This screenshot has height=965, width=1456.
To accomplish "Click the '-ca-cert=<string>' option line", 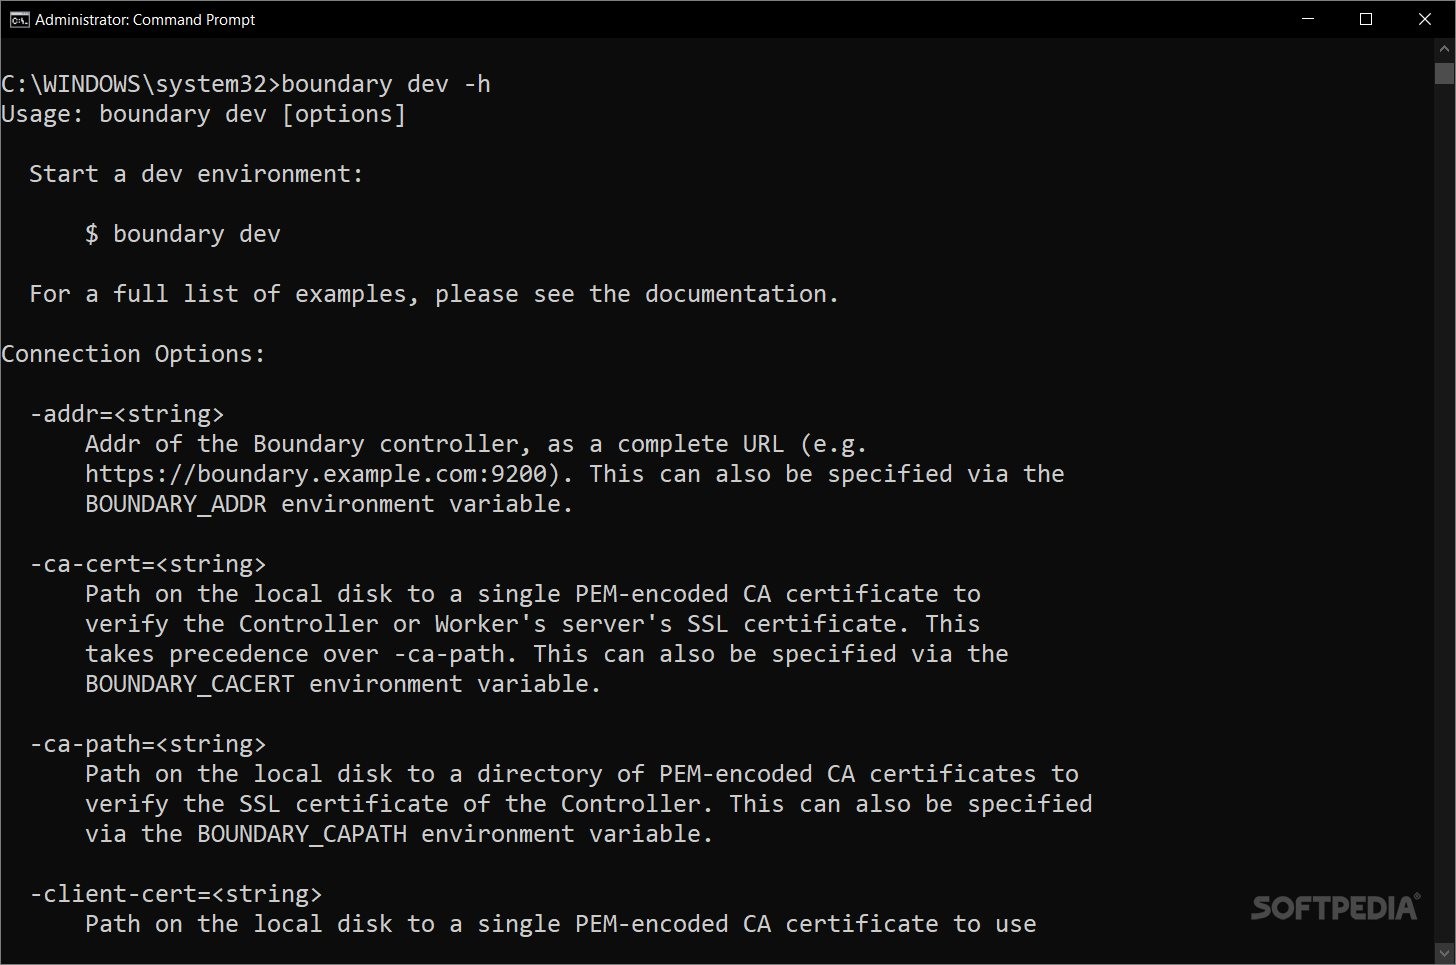I will 148,564.
